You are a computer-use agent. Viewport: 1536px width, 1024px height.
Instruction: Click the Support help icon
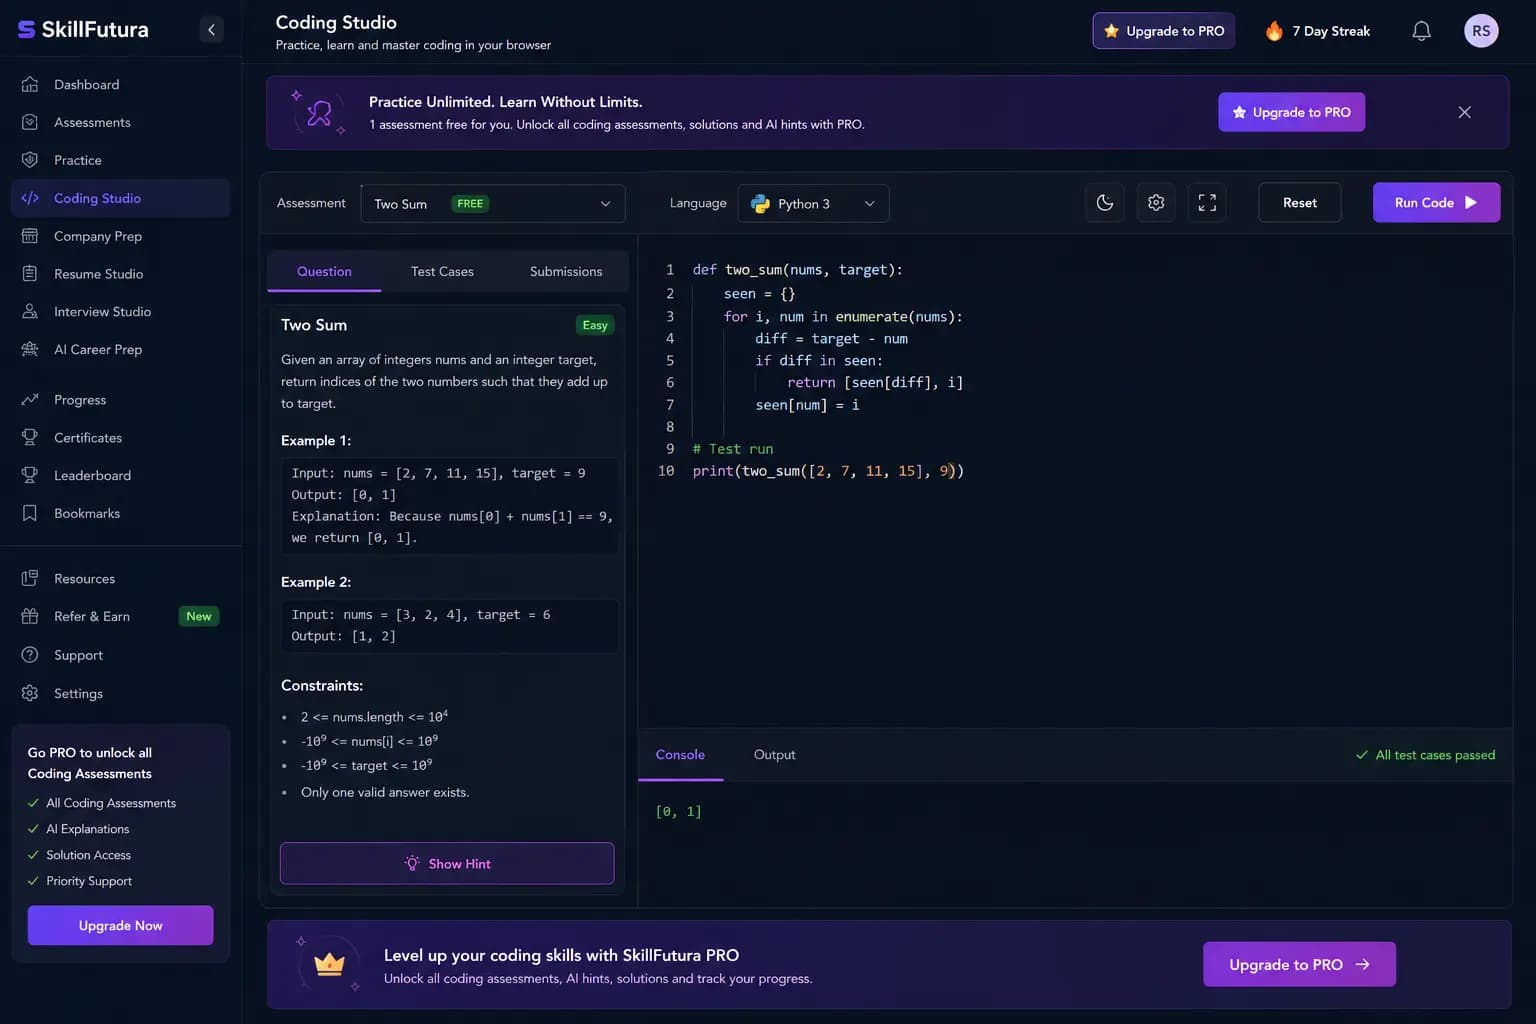(30, 655)
